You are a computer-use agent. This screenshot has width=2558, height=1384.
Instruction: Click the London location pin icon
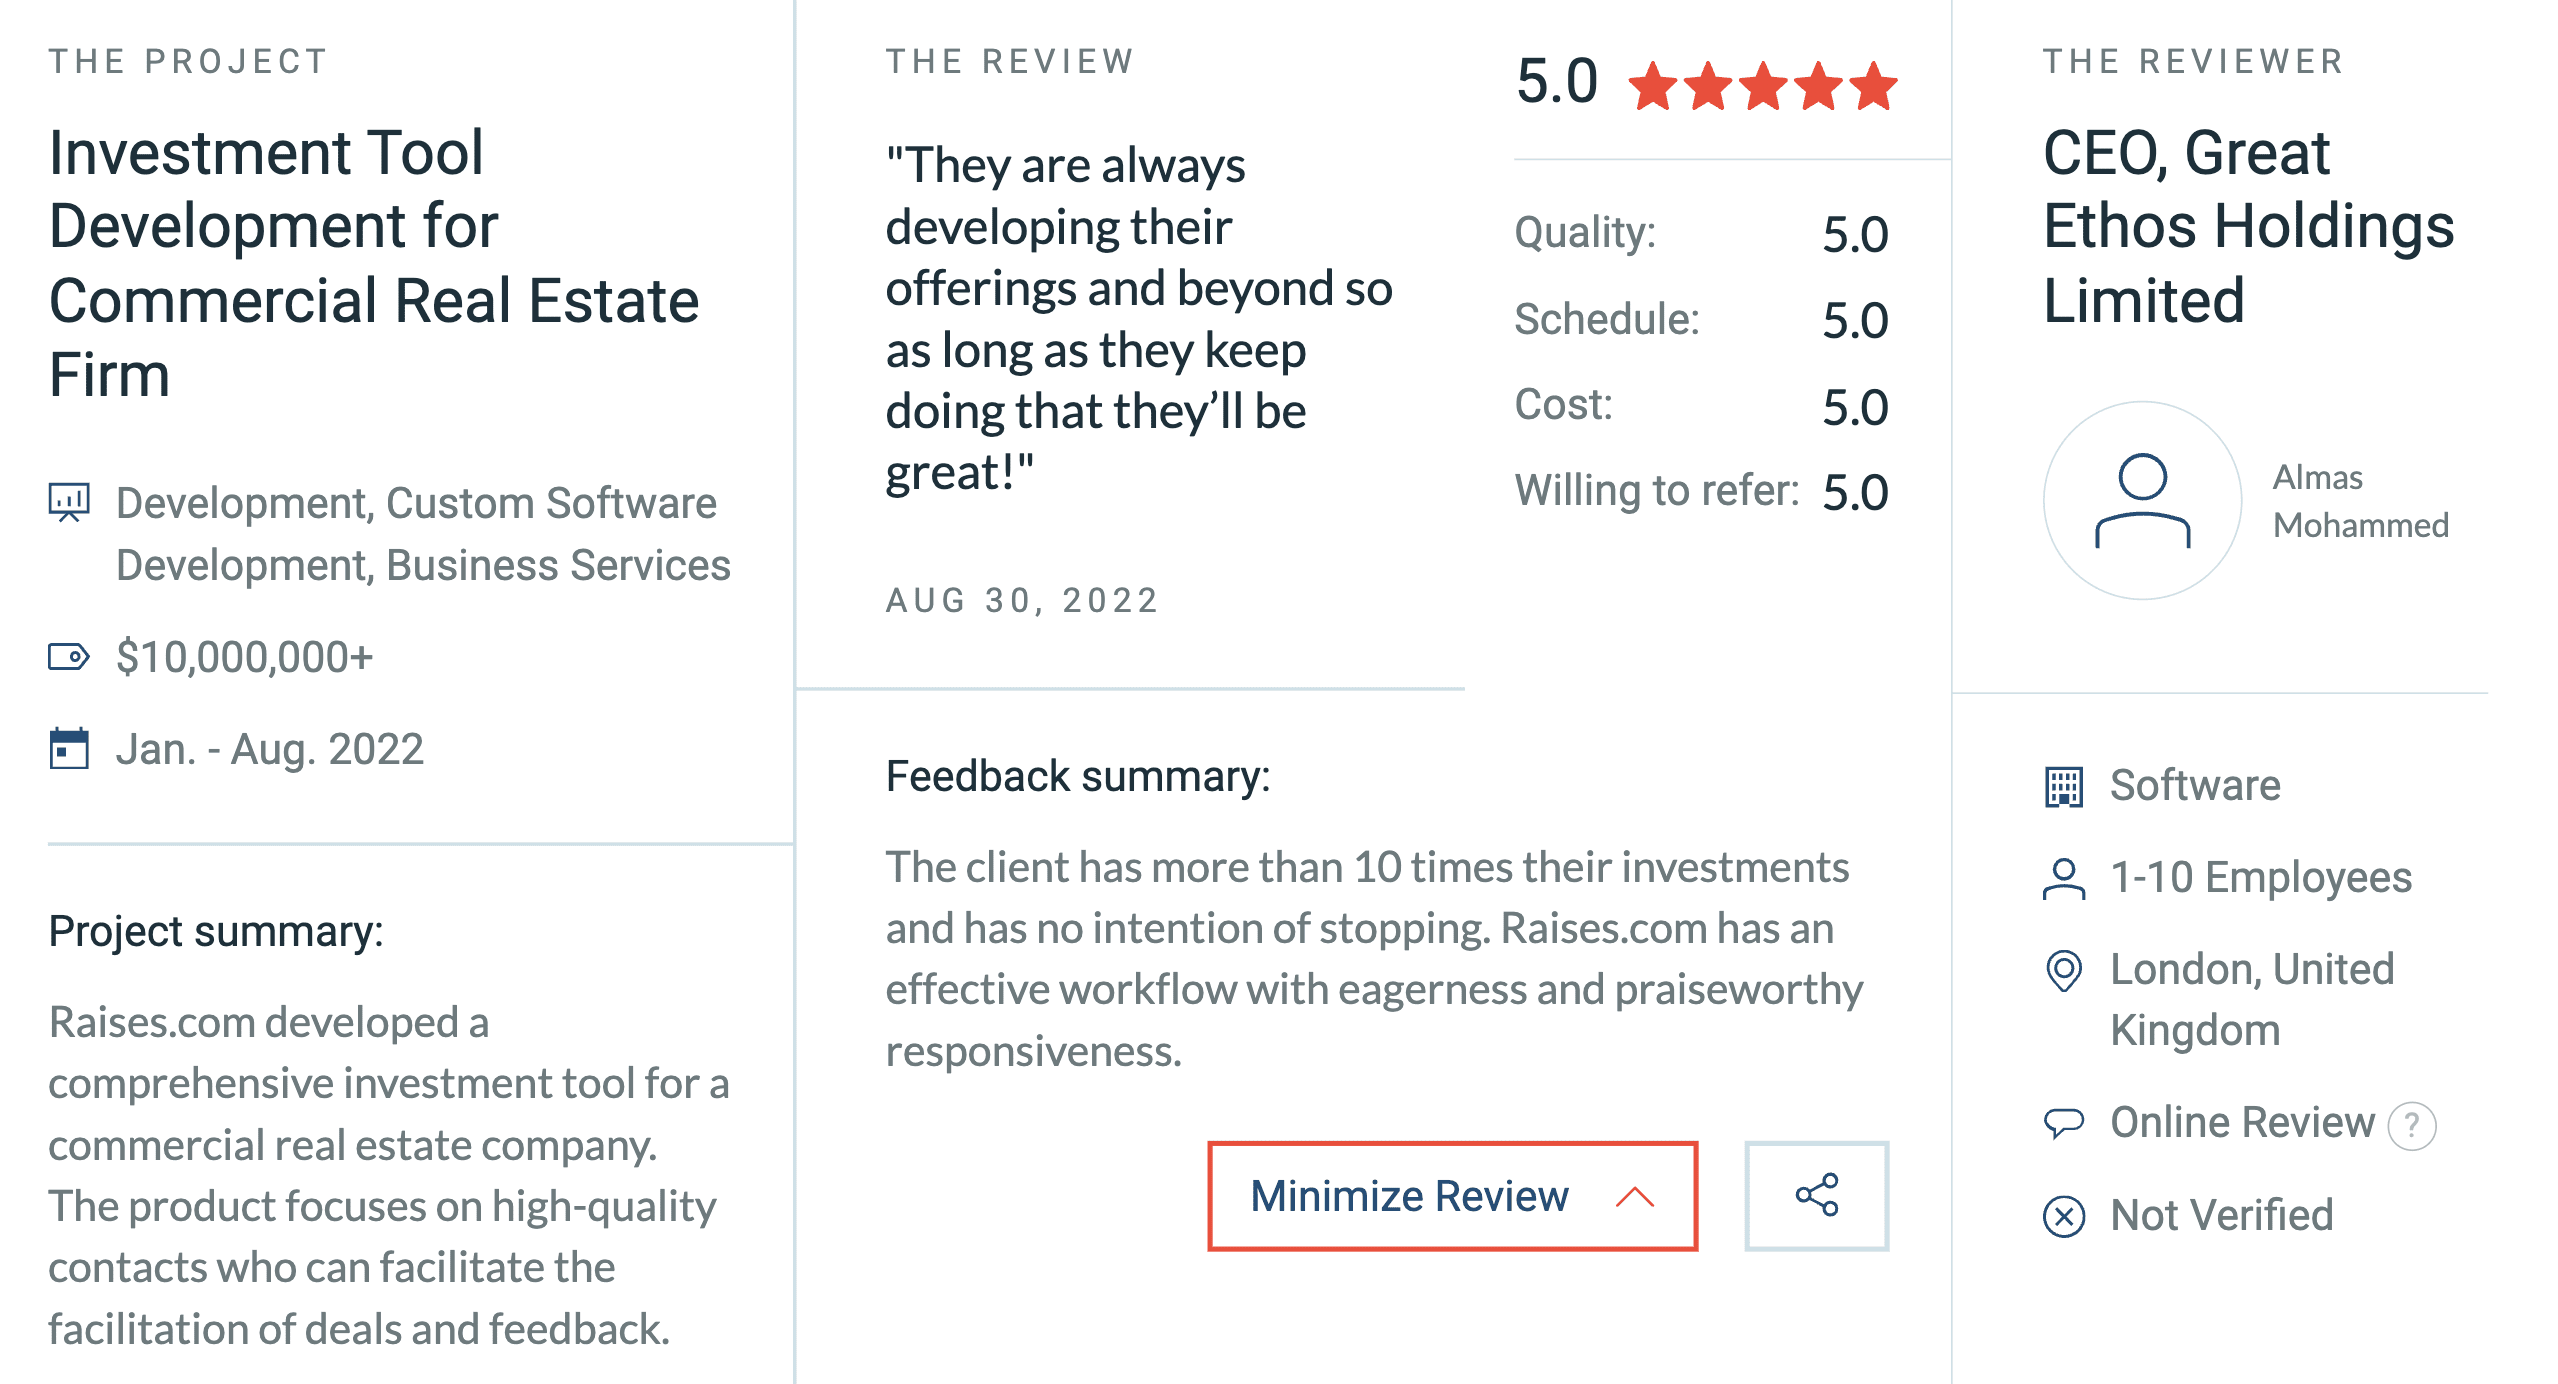coord(2063,970)
